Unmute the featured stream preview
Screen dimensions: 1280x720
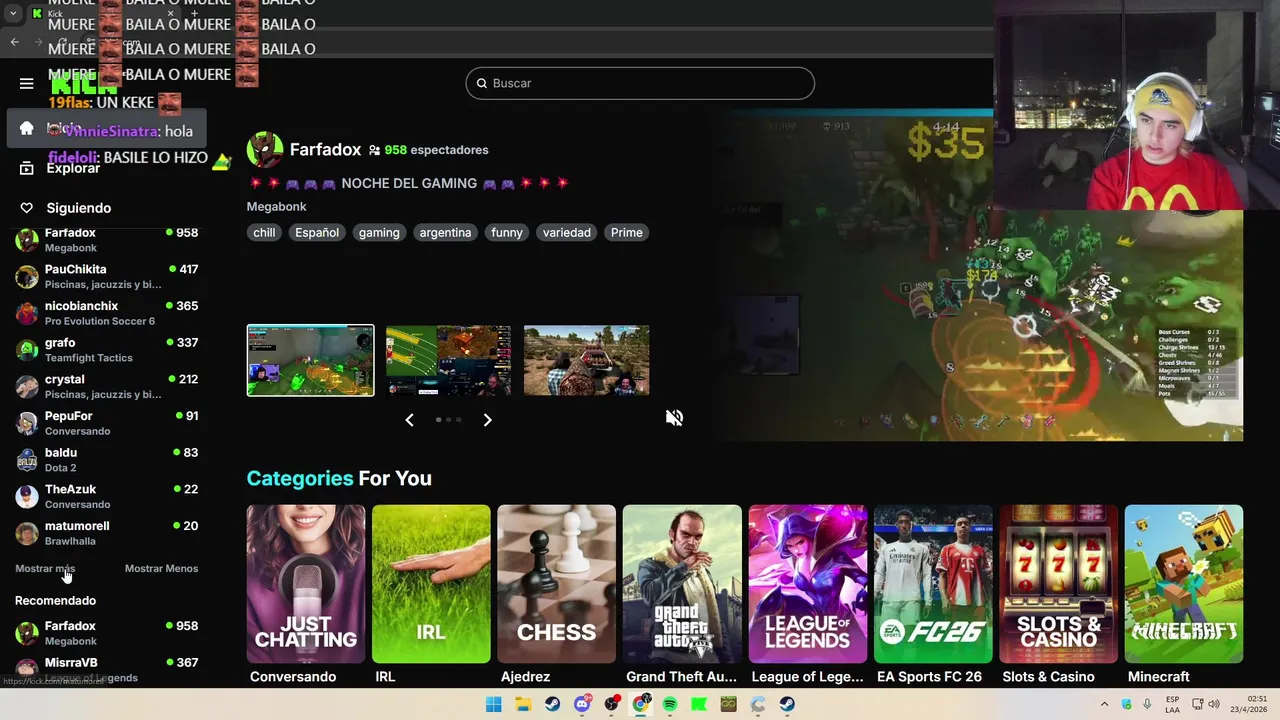point(675,418)
